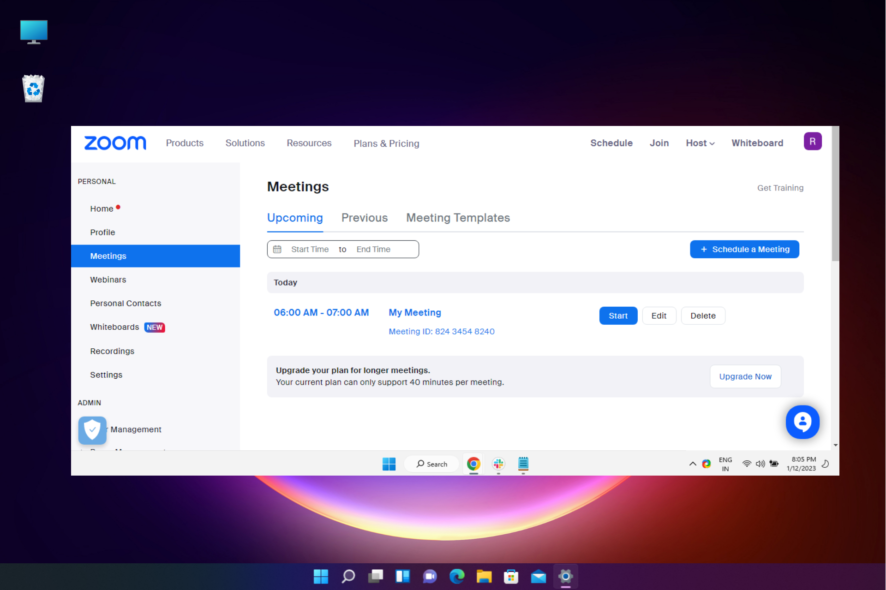This screenshot has height=590, width=886.
Task: Click the Upgrade Now button
Action: point(745,376)
